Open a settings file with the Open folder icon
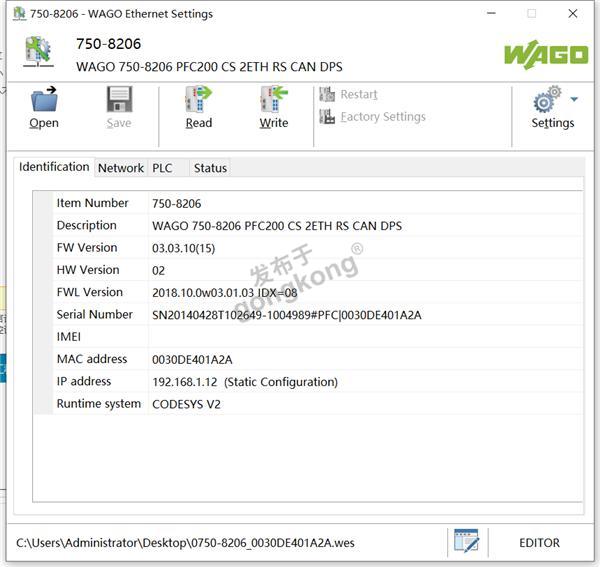The height and width of the screenshot is (567, 600). pyautogui.click(x=44, y=99)
